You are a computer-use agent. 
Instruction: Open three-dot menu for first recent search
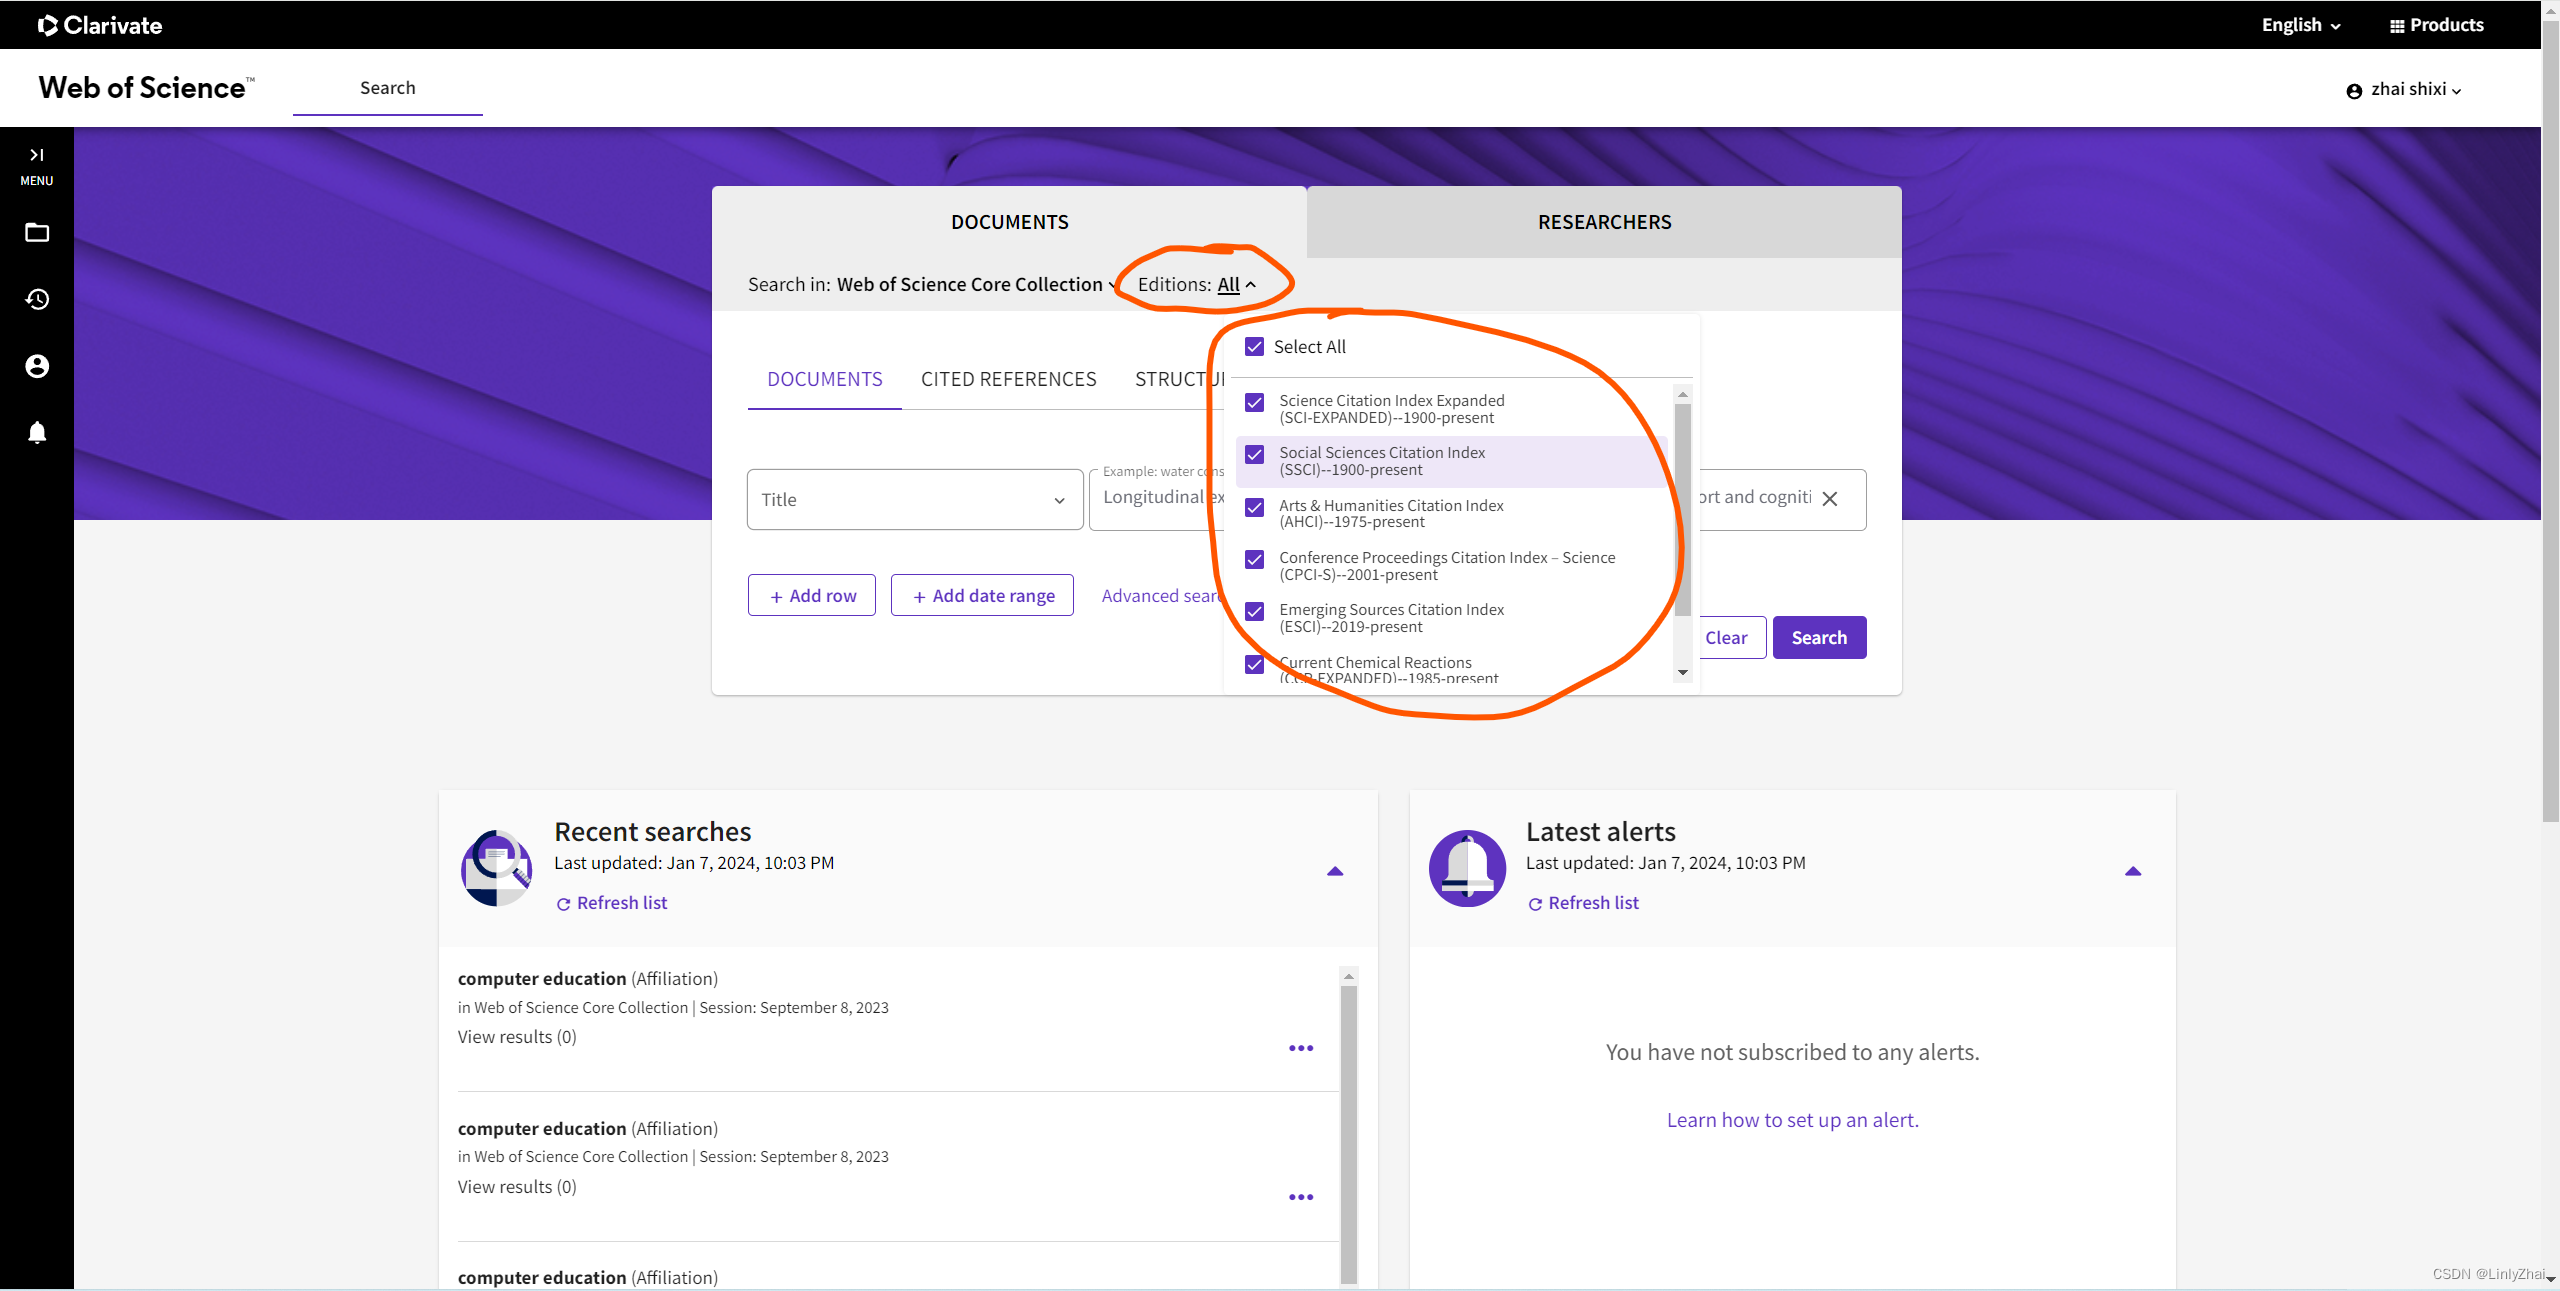pos(1300,1048)
